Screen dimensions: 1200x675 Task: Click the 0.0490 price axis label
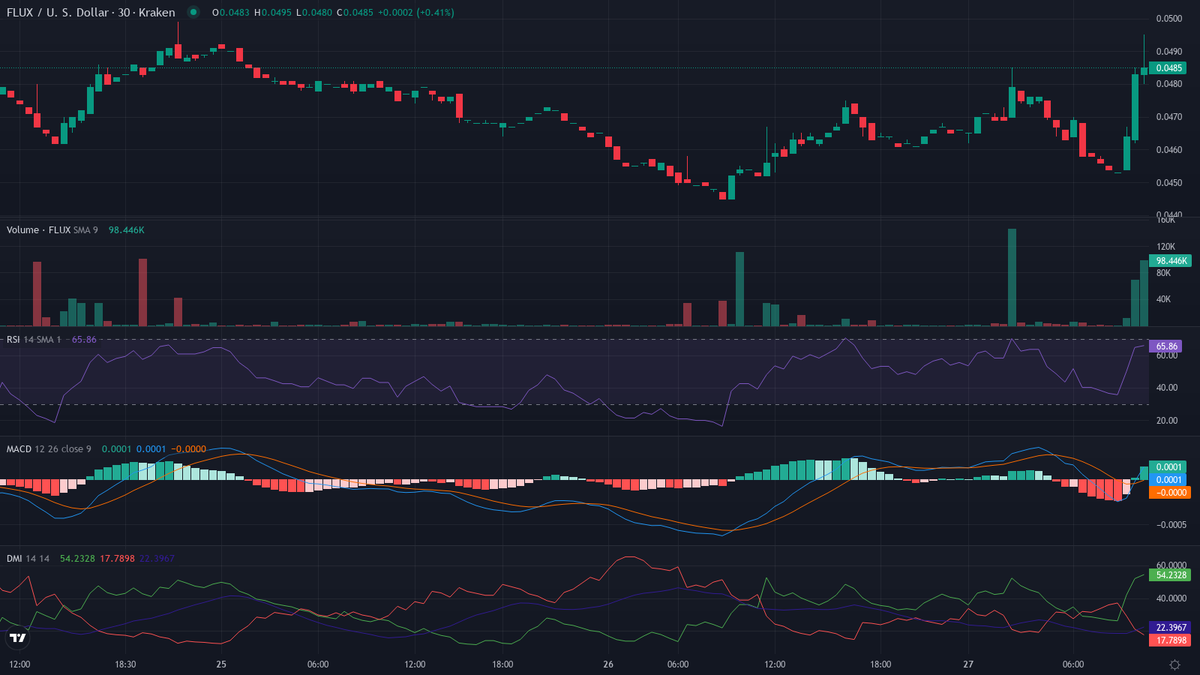[x=1168, y=51]
